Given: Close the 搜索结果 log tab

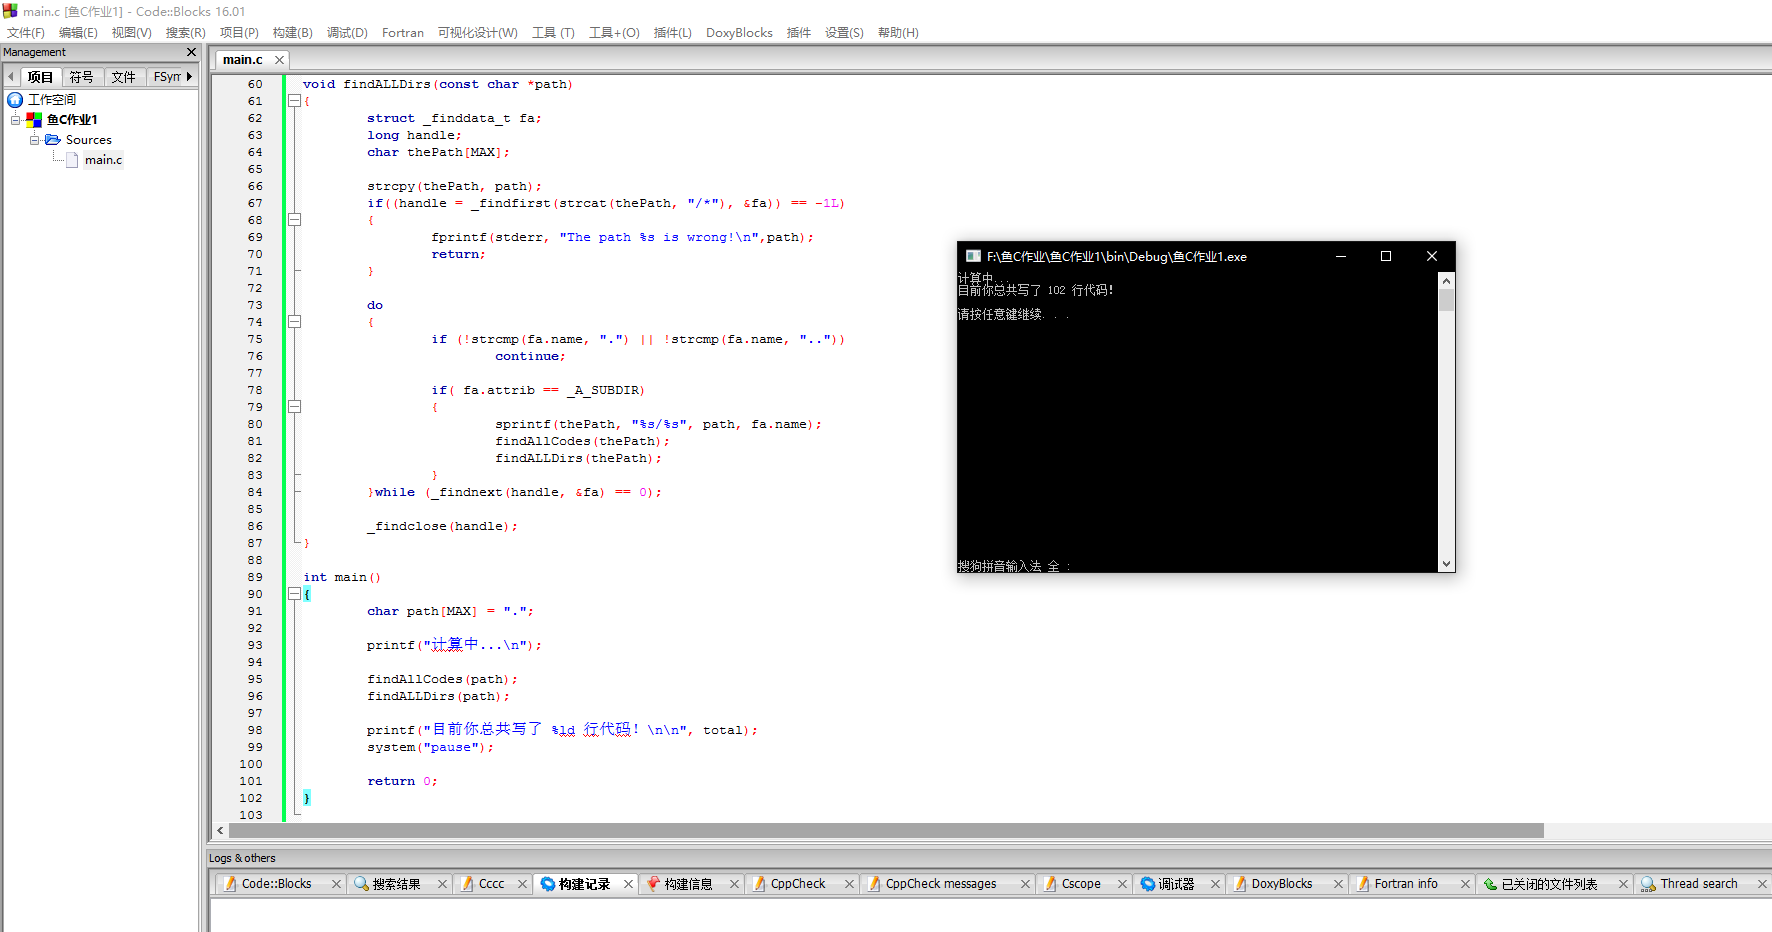Looking at the screenshot, I should pos(442,884).
